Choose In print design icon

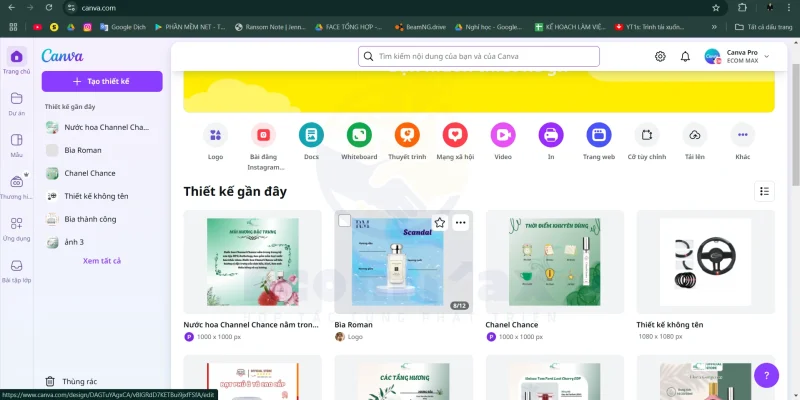pos(551,135)
